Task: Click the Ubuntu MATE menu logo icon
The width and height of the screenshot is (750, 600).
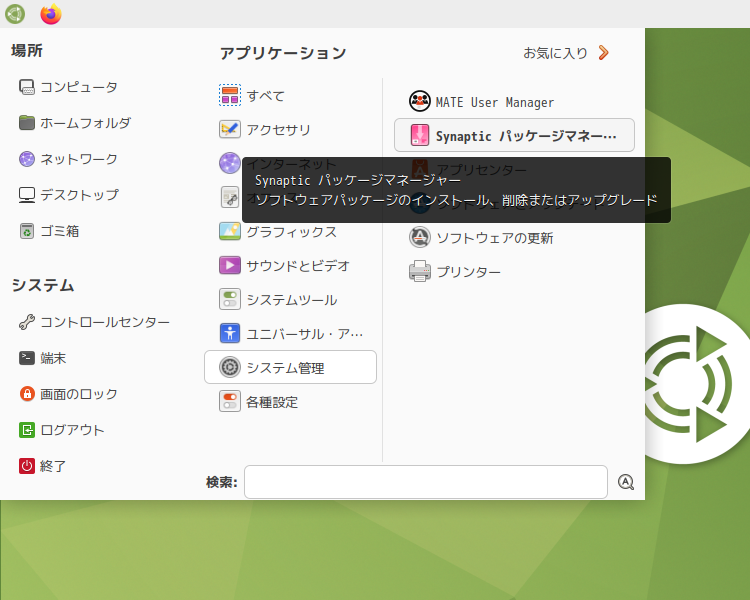Action: pos(15,14)
